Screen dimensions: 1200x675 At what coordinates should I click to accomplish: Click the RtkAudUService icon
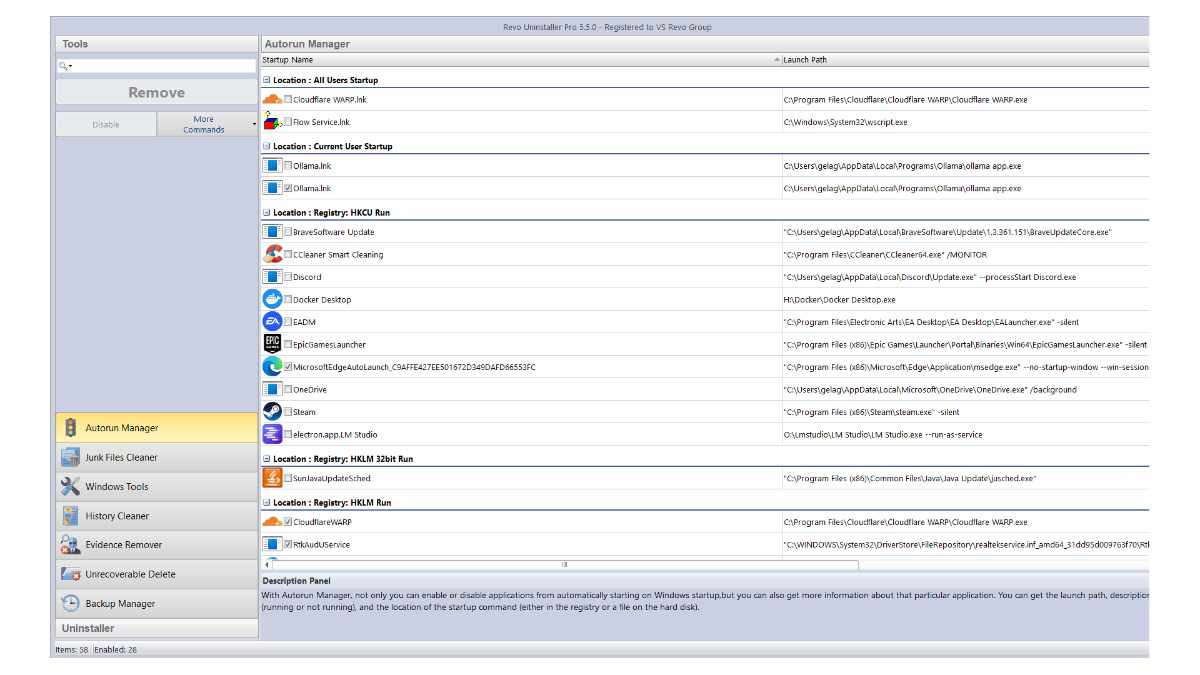click(272, 545)
